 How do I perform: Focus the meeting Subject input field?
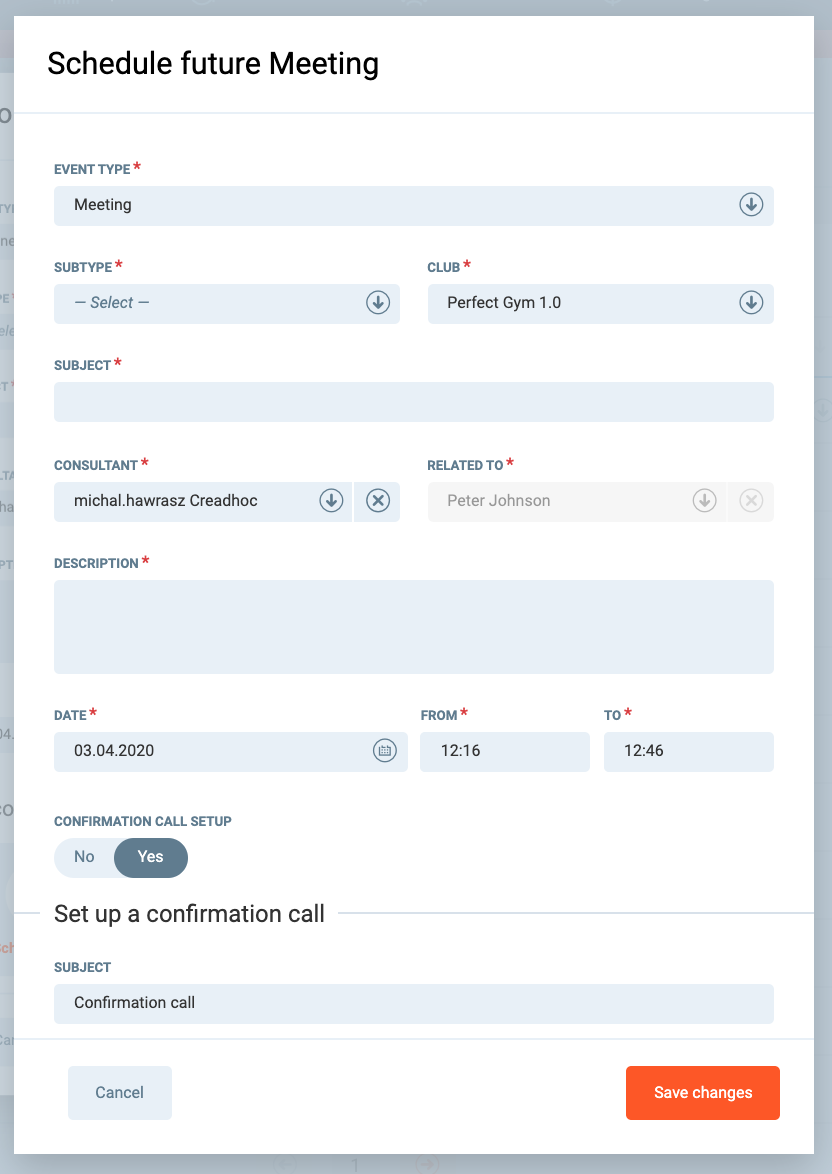pyautogui.click(x=413, y=402)
